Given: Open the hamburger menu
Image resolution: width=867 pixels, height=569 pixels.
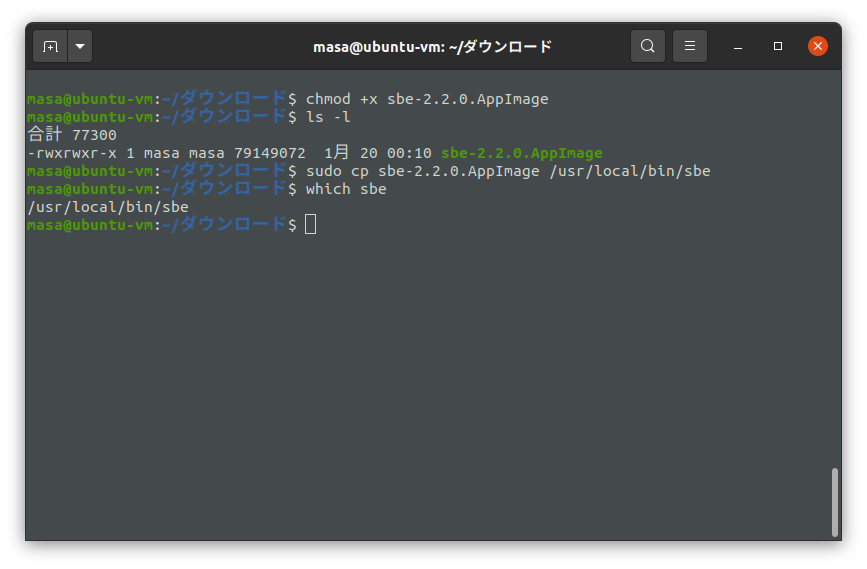Looking at the screenshot, I should pos(690,46).
